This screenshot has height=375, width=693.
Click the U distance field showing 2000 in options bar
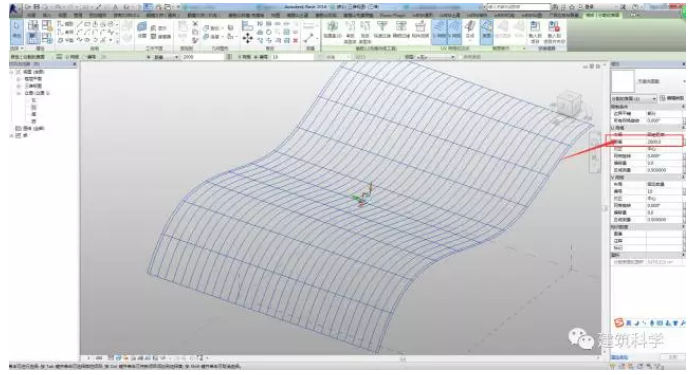(x=202, y=57)
